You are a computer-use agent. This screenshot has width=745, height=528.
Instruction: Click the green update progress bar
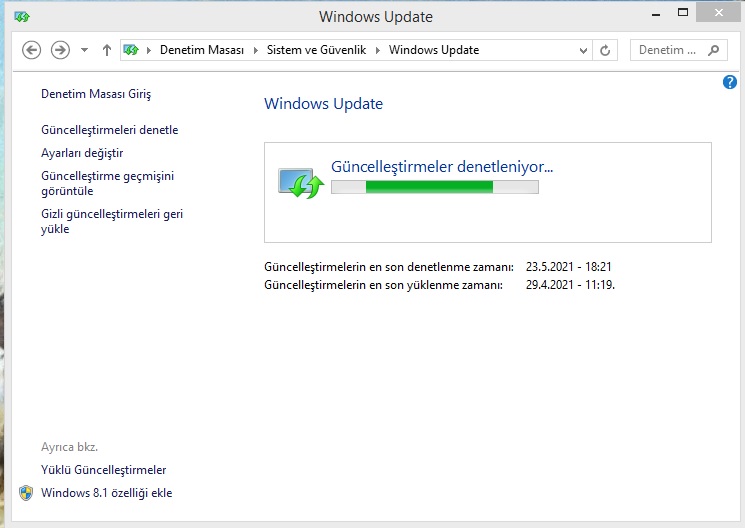pyautogui.click(x=435, y=187)
